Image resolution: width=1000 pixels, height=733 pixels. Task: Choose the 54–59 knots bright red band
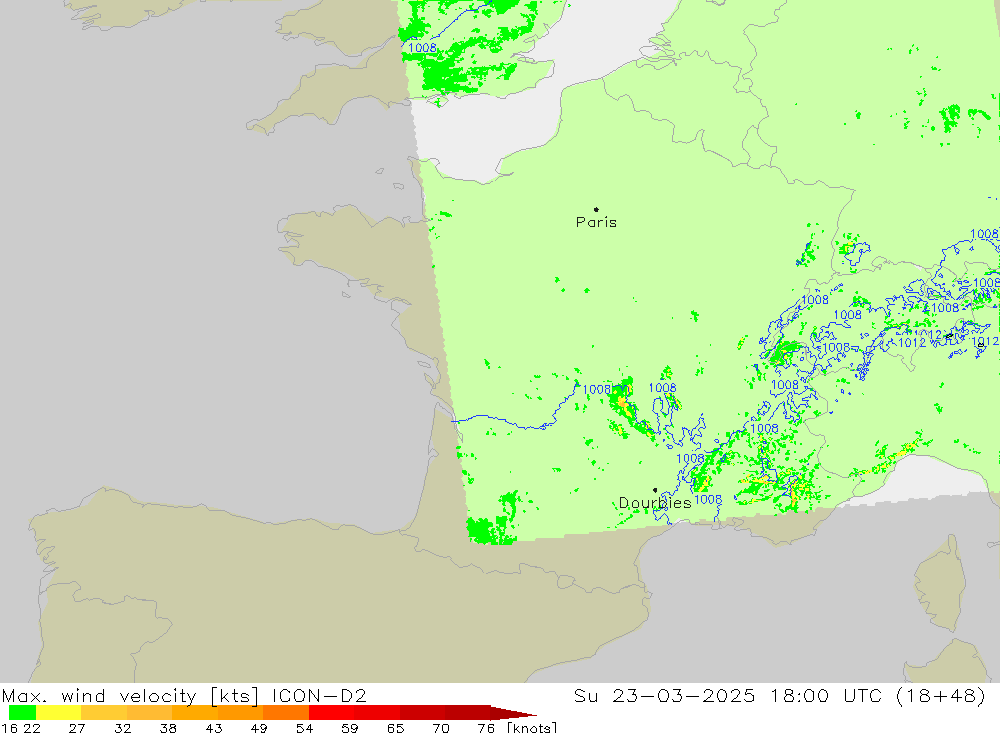(x=331, y=713)
